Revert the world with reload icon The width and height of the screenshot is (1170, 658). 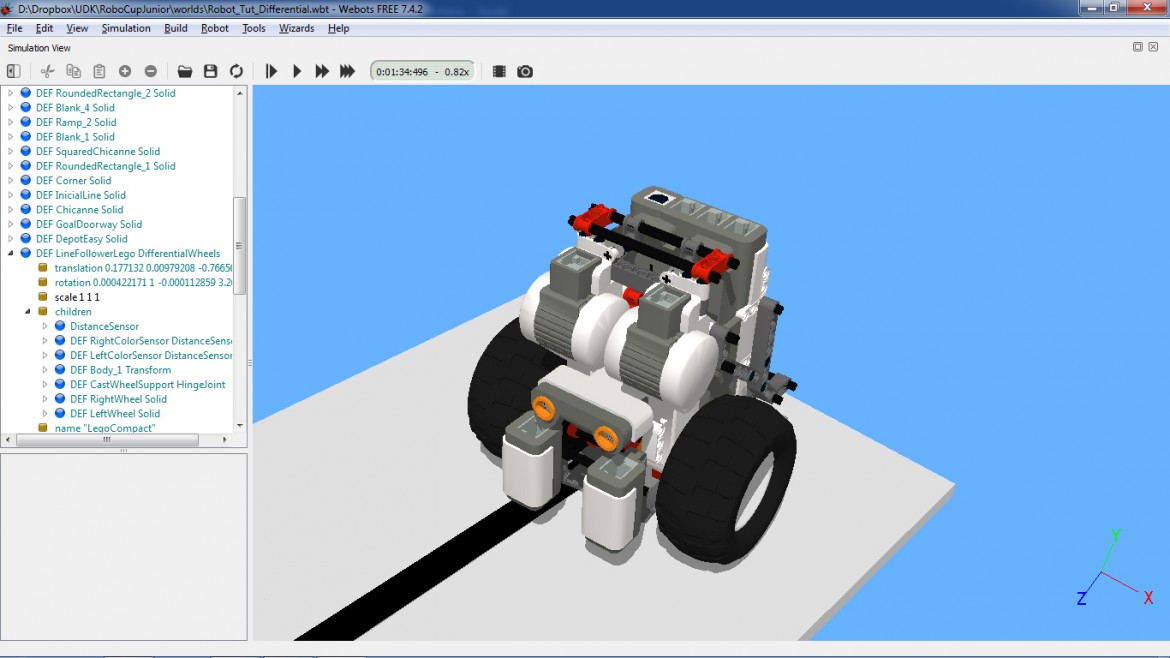(x=237, y=72)
